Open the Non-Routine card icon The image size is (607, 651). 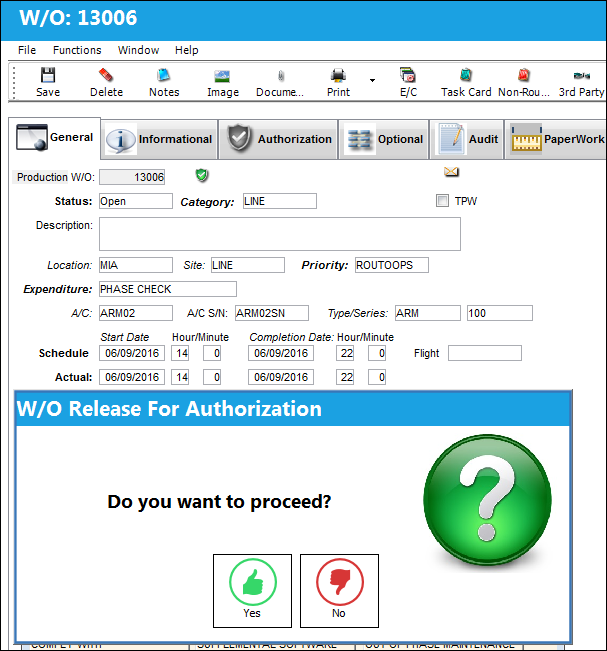tap(524, 75)
